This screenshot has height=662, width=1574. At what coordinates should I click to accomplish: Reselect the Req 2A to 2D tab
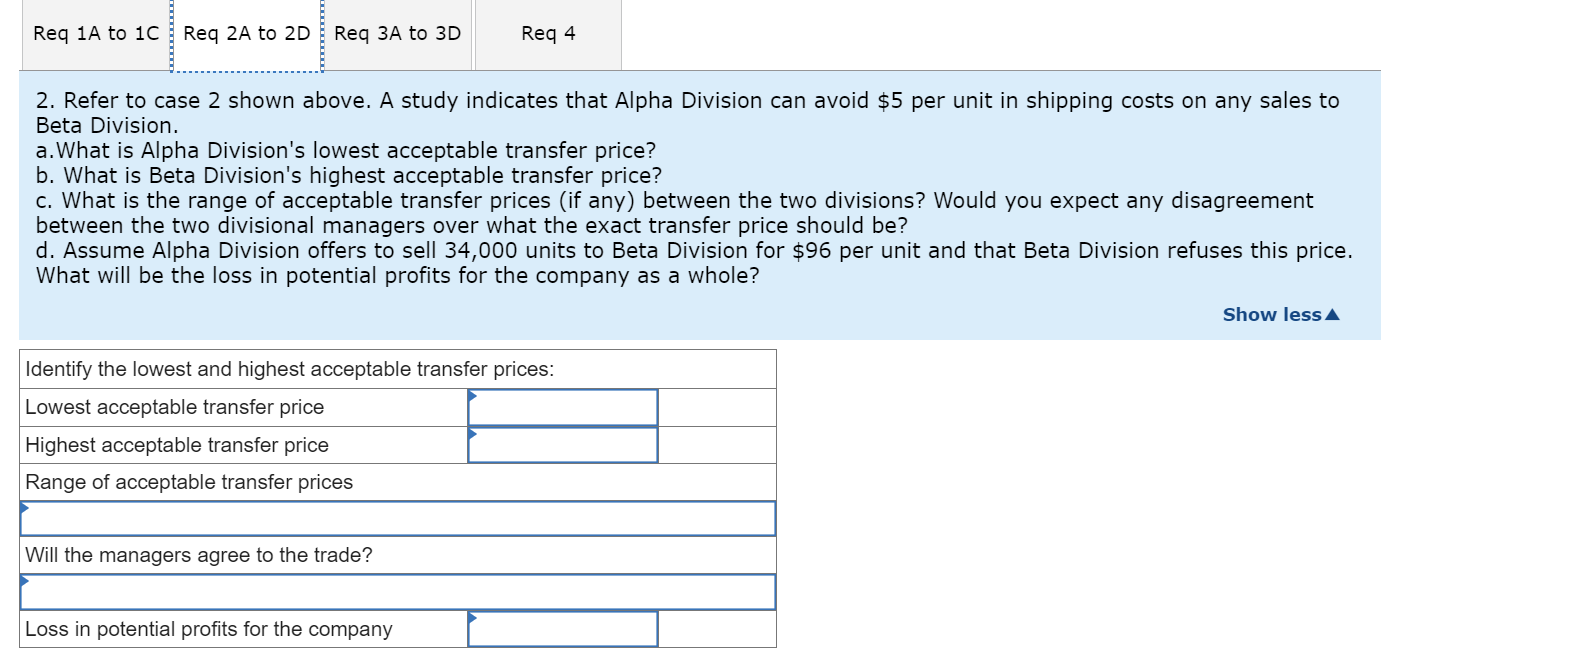247,33
